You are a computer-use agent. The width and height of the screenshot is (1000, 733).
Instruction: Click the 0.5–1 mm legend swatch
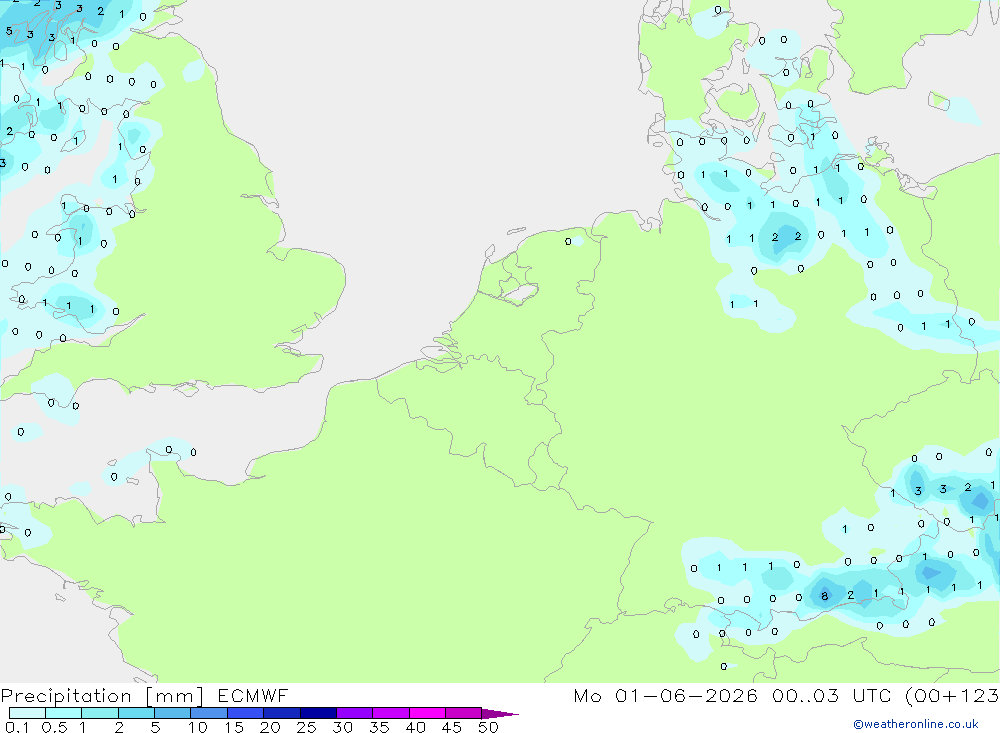point(63,713)
